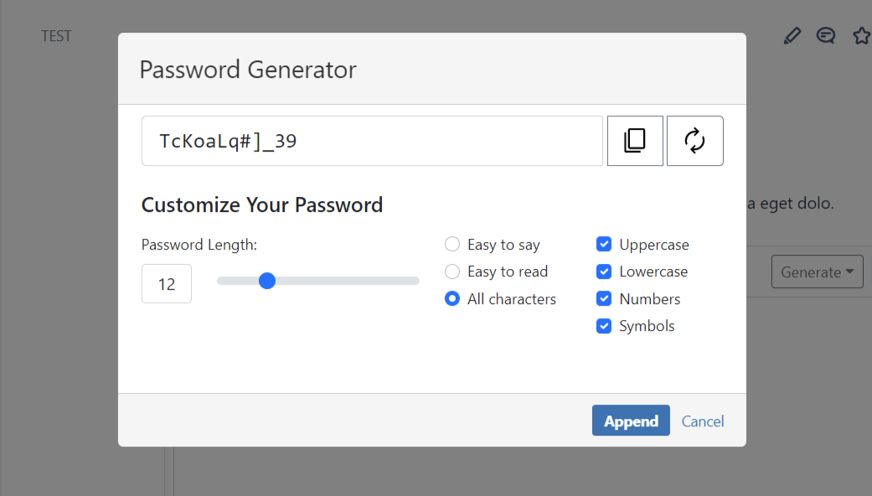Click the password length slider handle
Screen dimensions: 872x496
point(267,281)
